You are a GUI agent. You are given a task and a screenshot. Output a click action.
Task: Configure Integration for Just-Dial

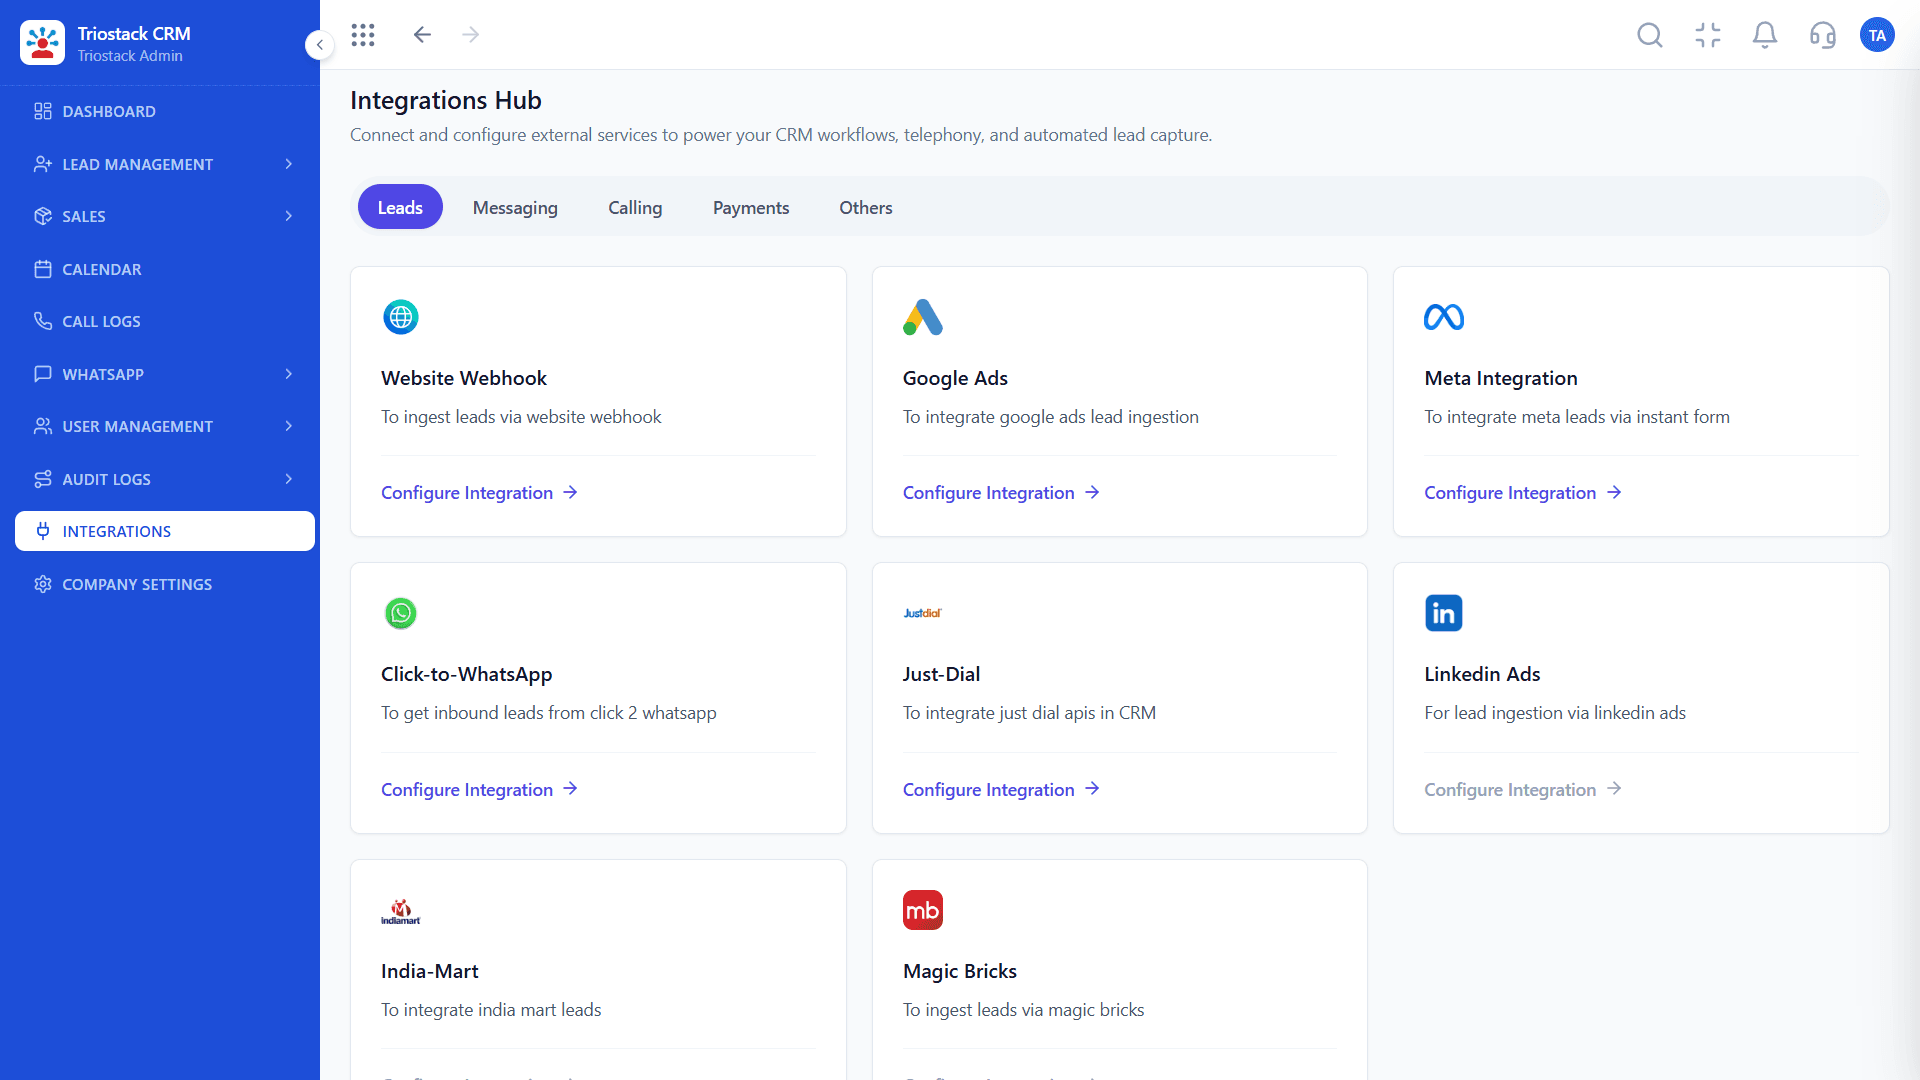tap(1001, 789)
